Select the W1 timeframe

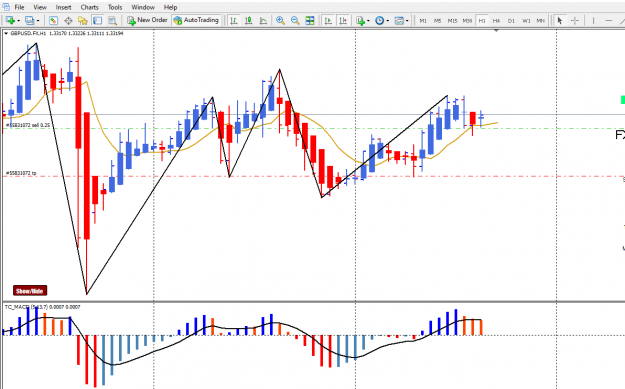point(526,20)
